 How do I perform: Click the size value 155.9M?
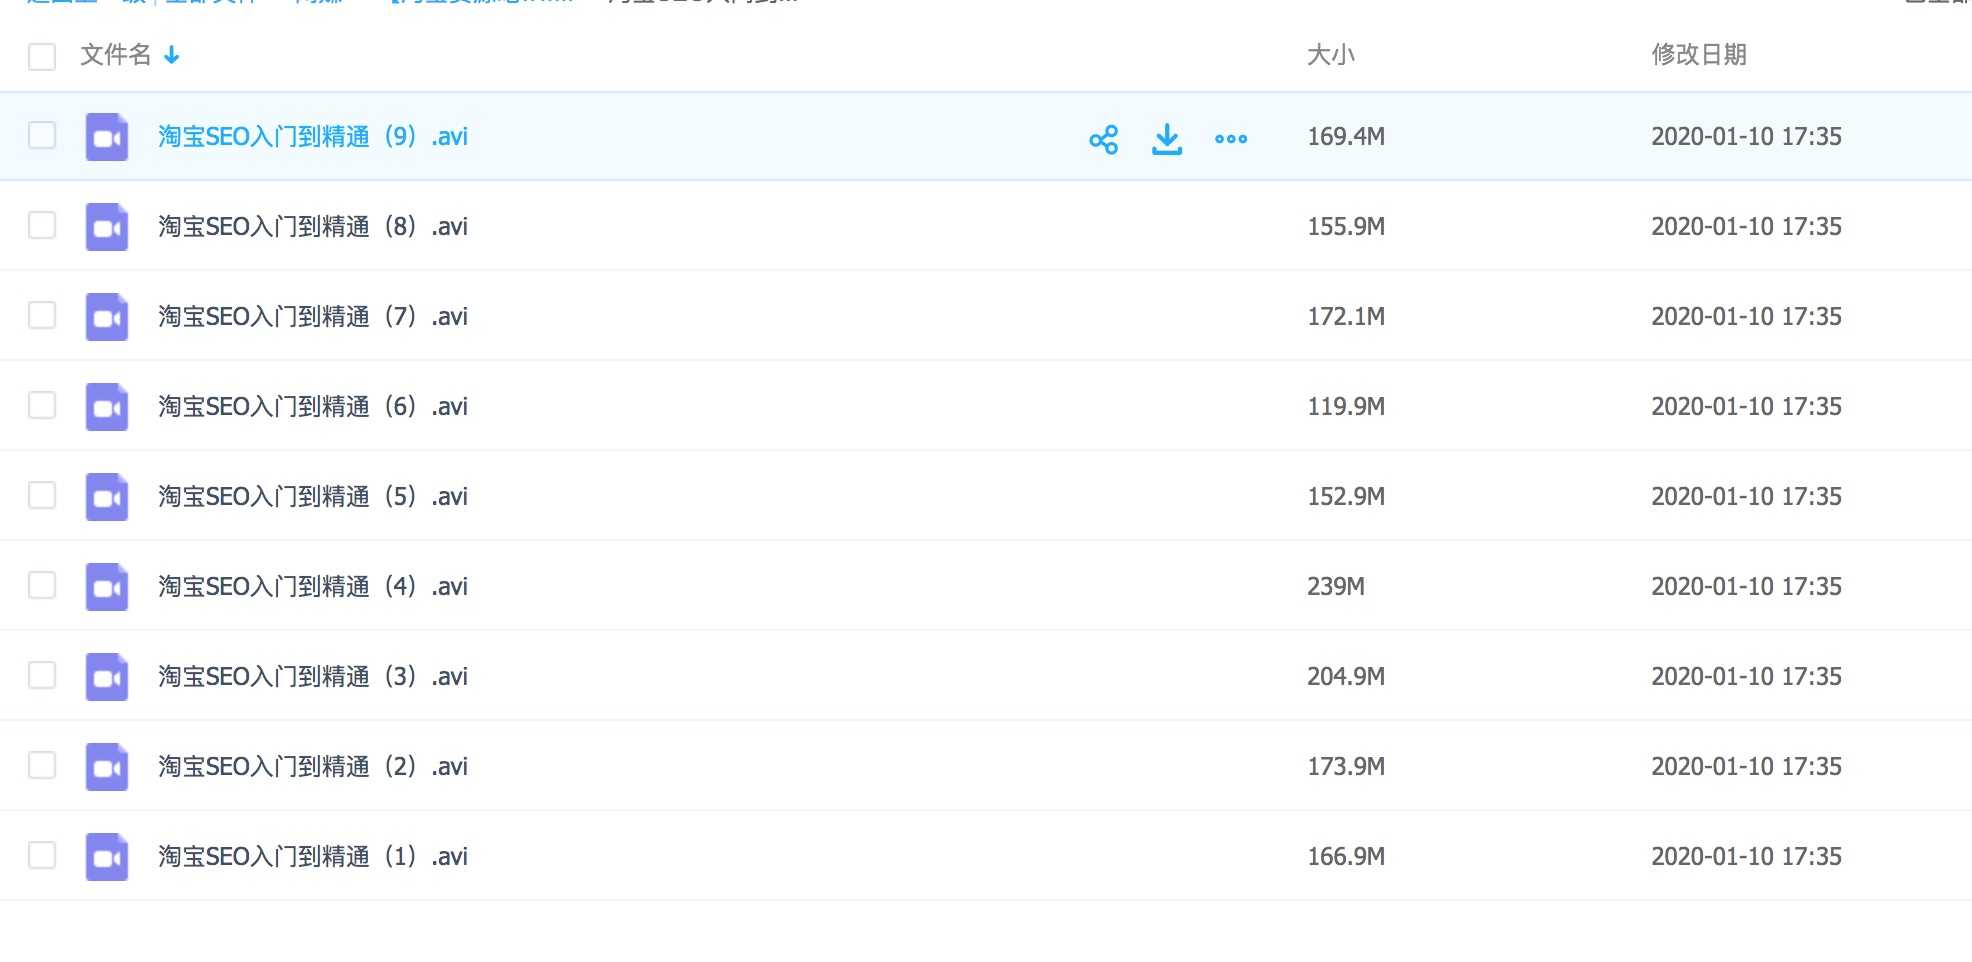point(1346,227)
